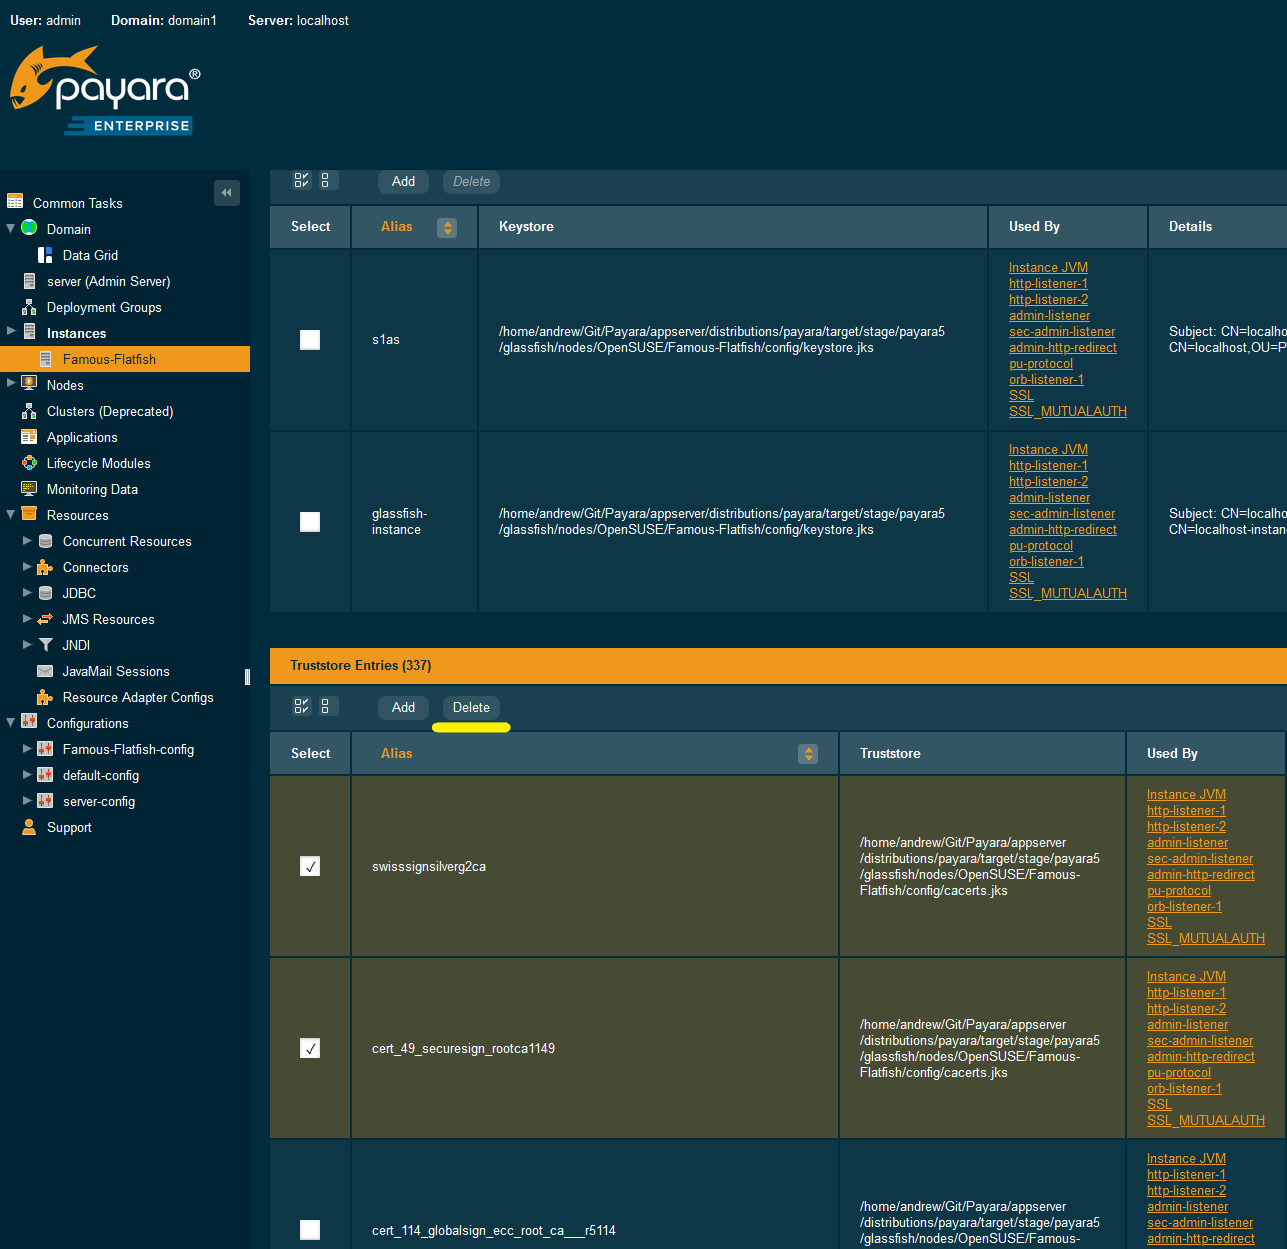Open the SSL_MUTUALAUTH link for s1as

pos(1067,411)
